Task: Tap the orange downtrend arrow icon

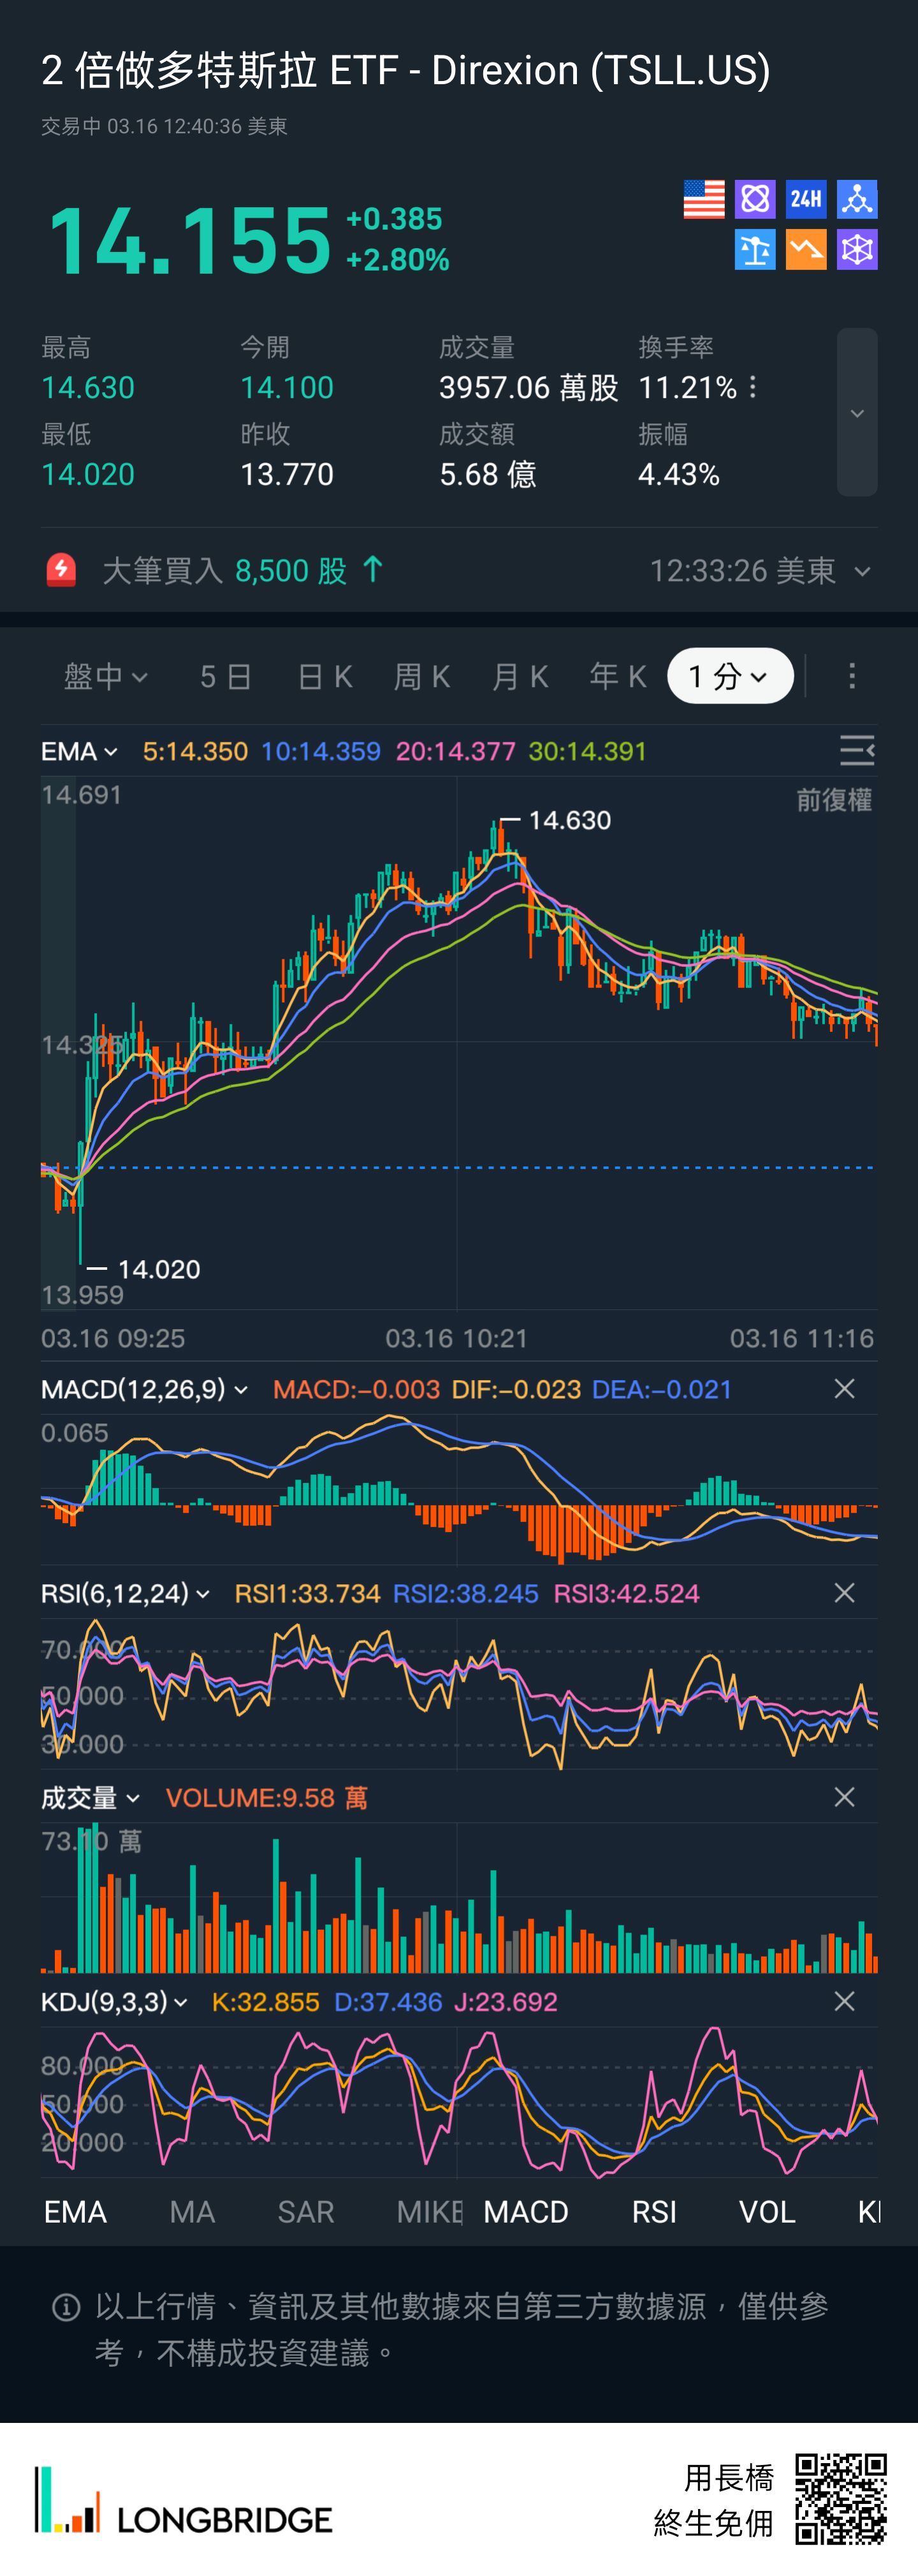Action: [x=806, y=250]
